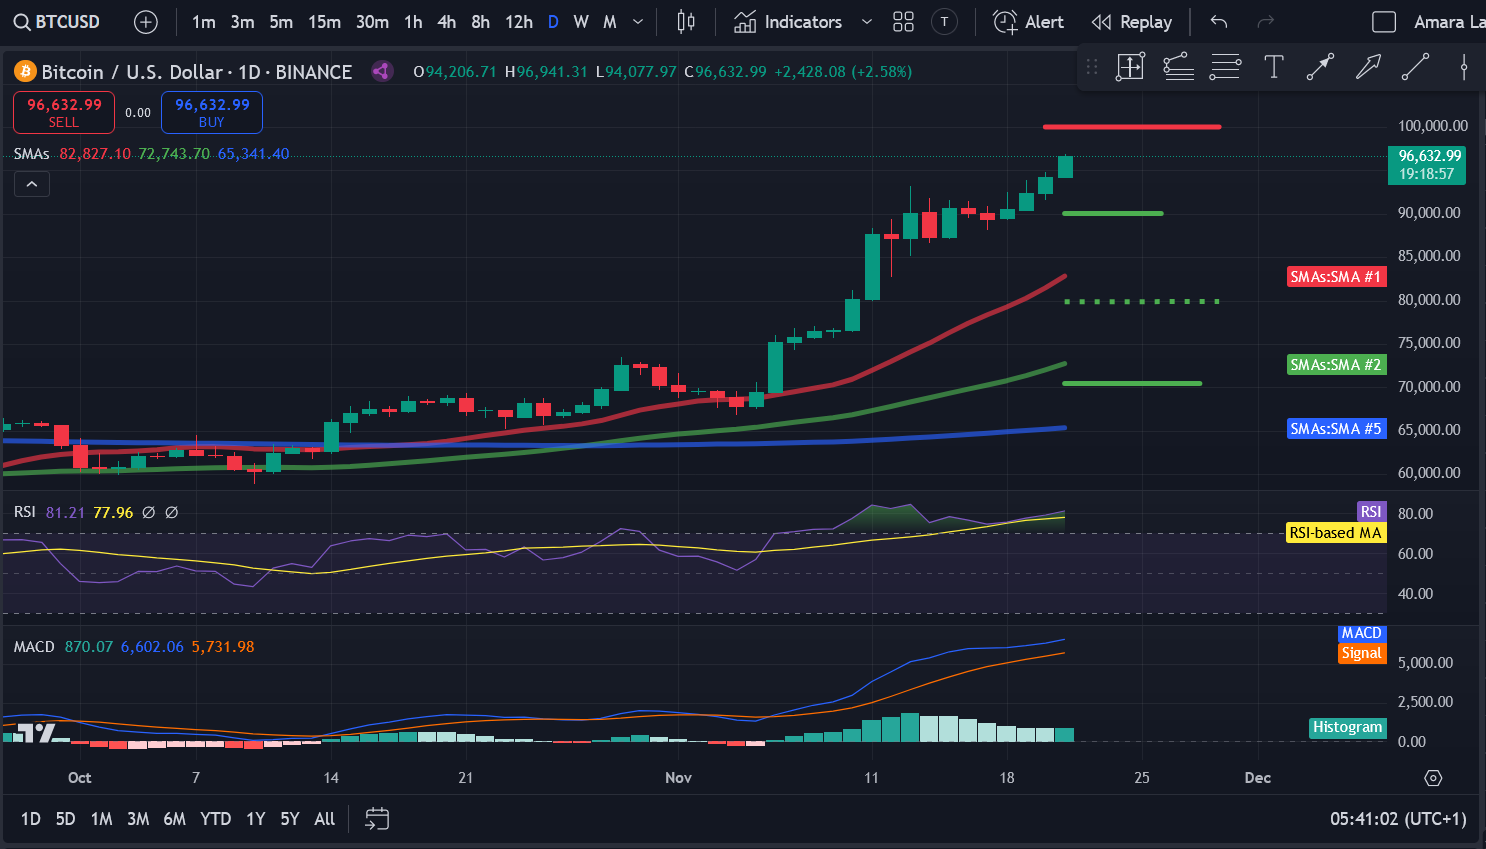Click the RSI-based MA axis label
Viewport: 1486px width, 849px height.
point(1336,533)
